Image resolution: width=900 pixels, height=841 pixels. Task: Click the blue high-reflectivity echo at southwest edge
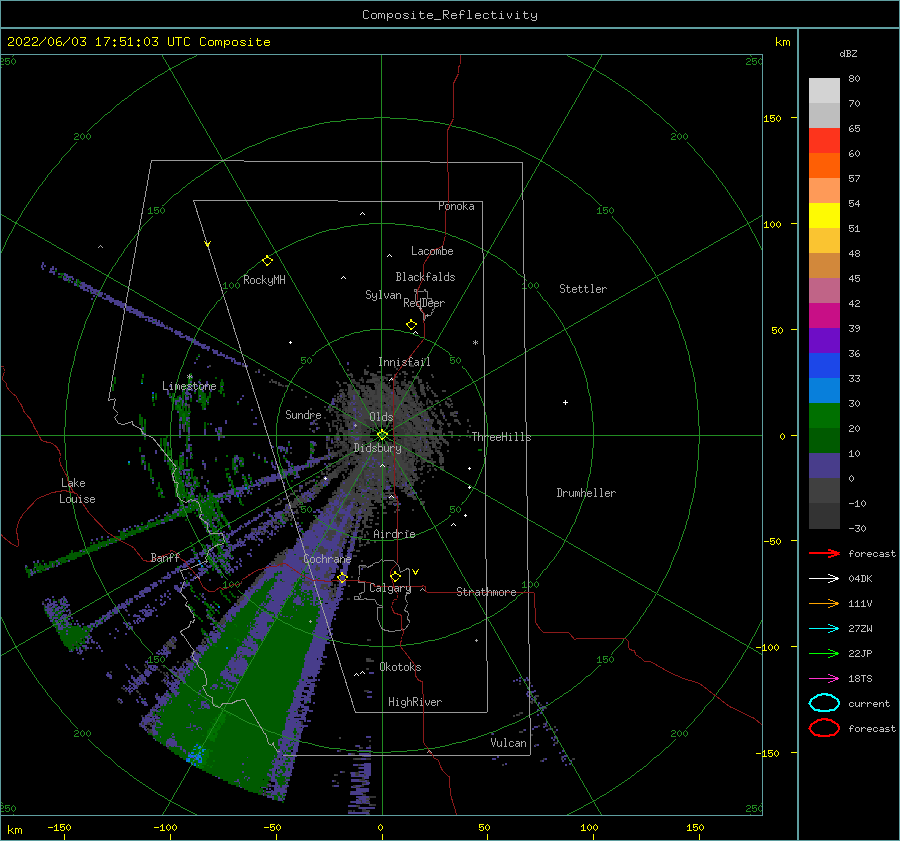point(195,754)
